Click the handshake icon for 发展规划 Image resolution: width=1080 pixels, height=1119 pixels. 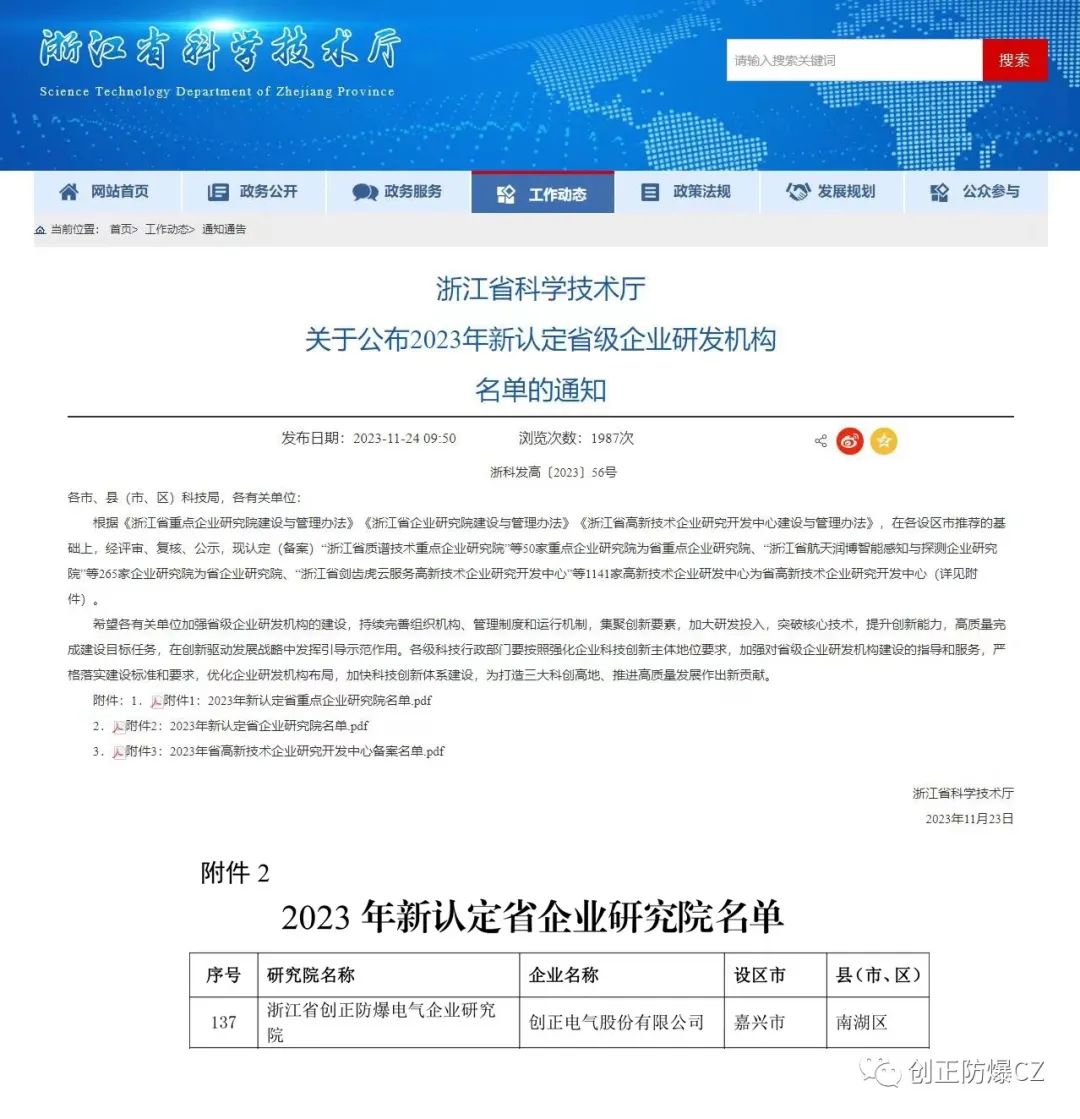(797, 192)
